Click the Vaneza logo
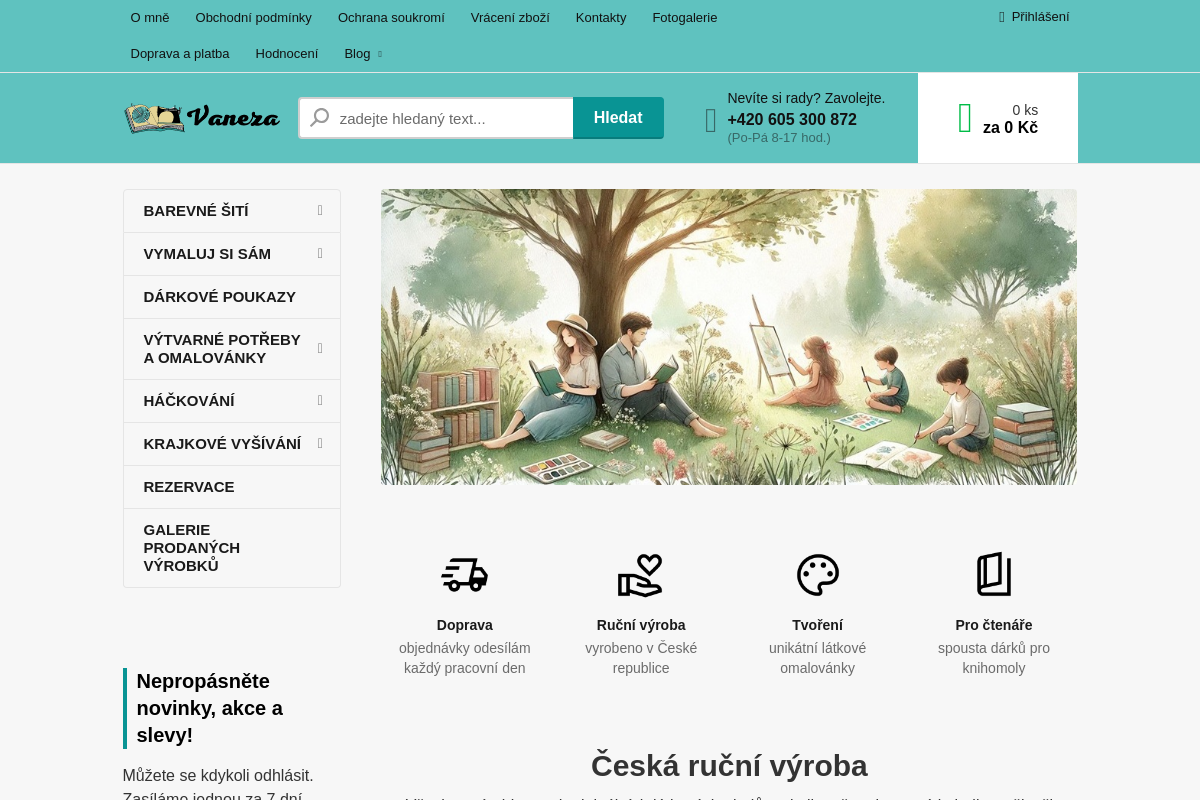1200x800 pixels. 201,118
